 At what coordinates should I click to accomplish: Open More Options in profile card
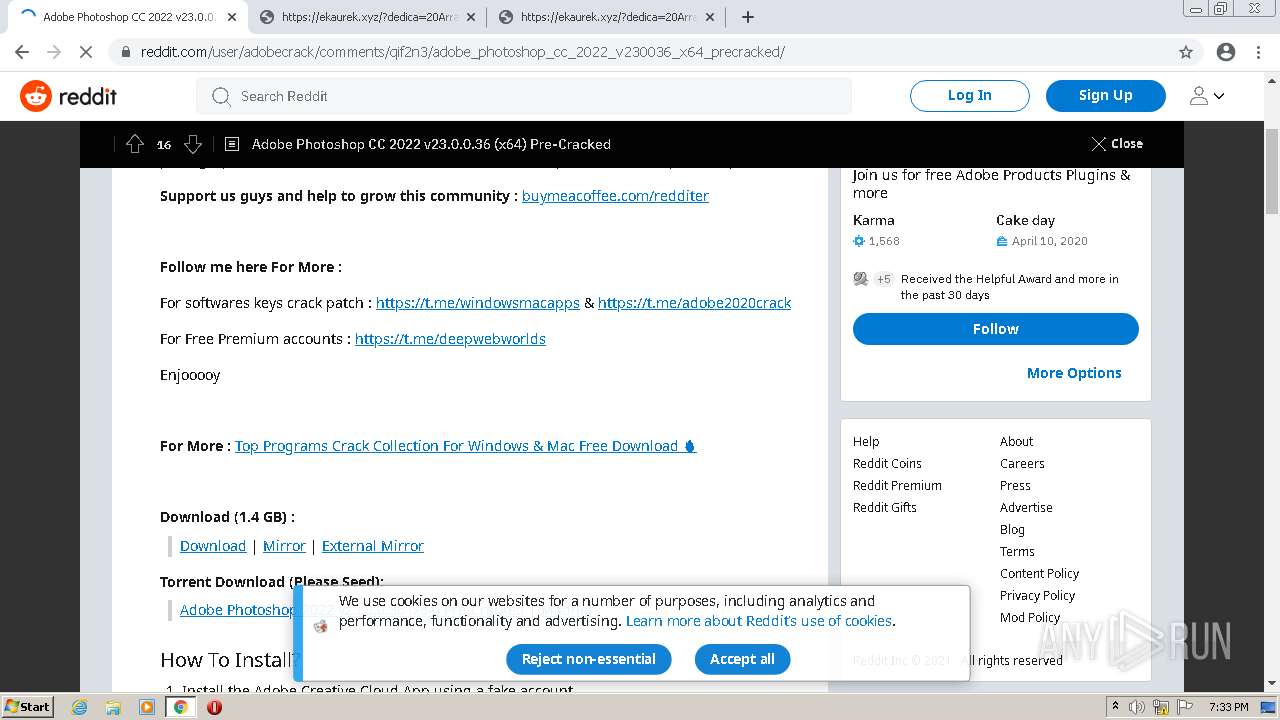1074,373
